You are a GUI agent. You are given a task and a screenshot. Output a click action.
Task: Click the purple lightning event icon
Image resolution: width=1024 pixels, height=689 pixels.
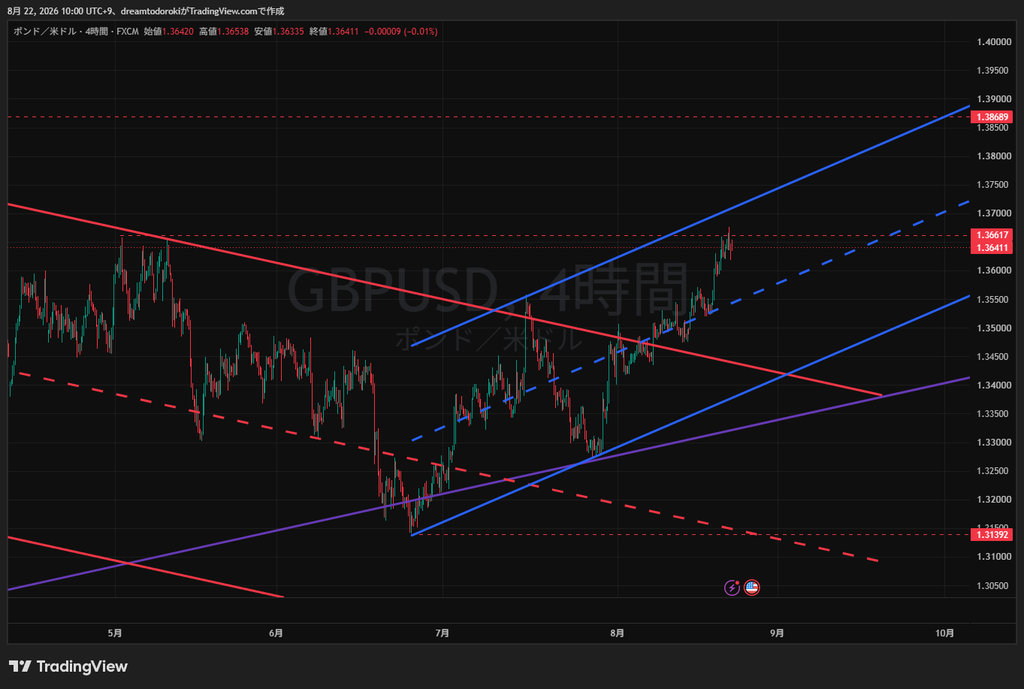pyautogui.click(x=732, y=588)
